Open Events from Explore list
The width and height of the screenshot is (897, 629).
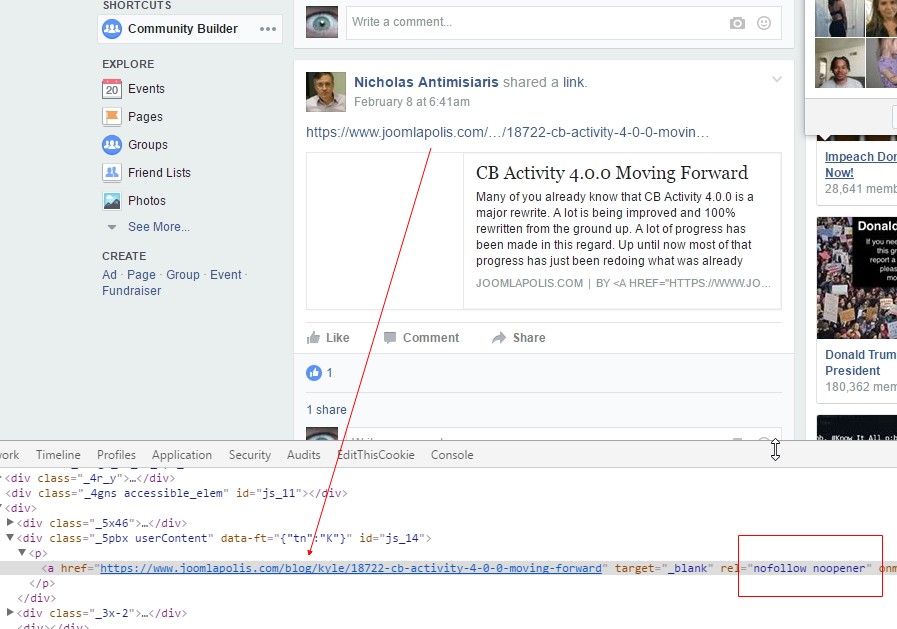146,89
